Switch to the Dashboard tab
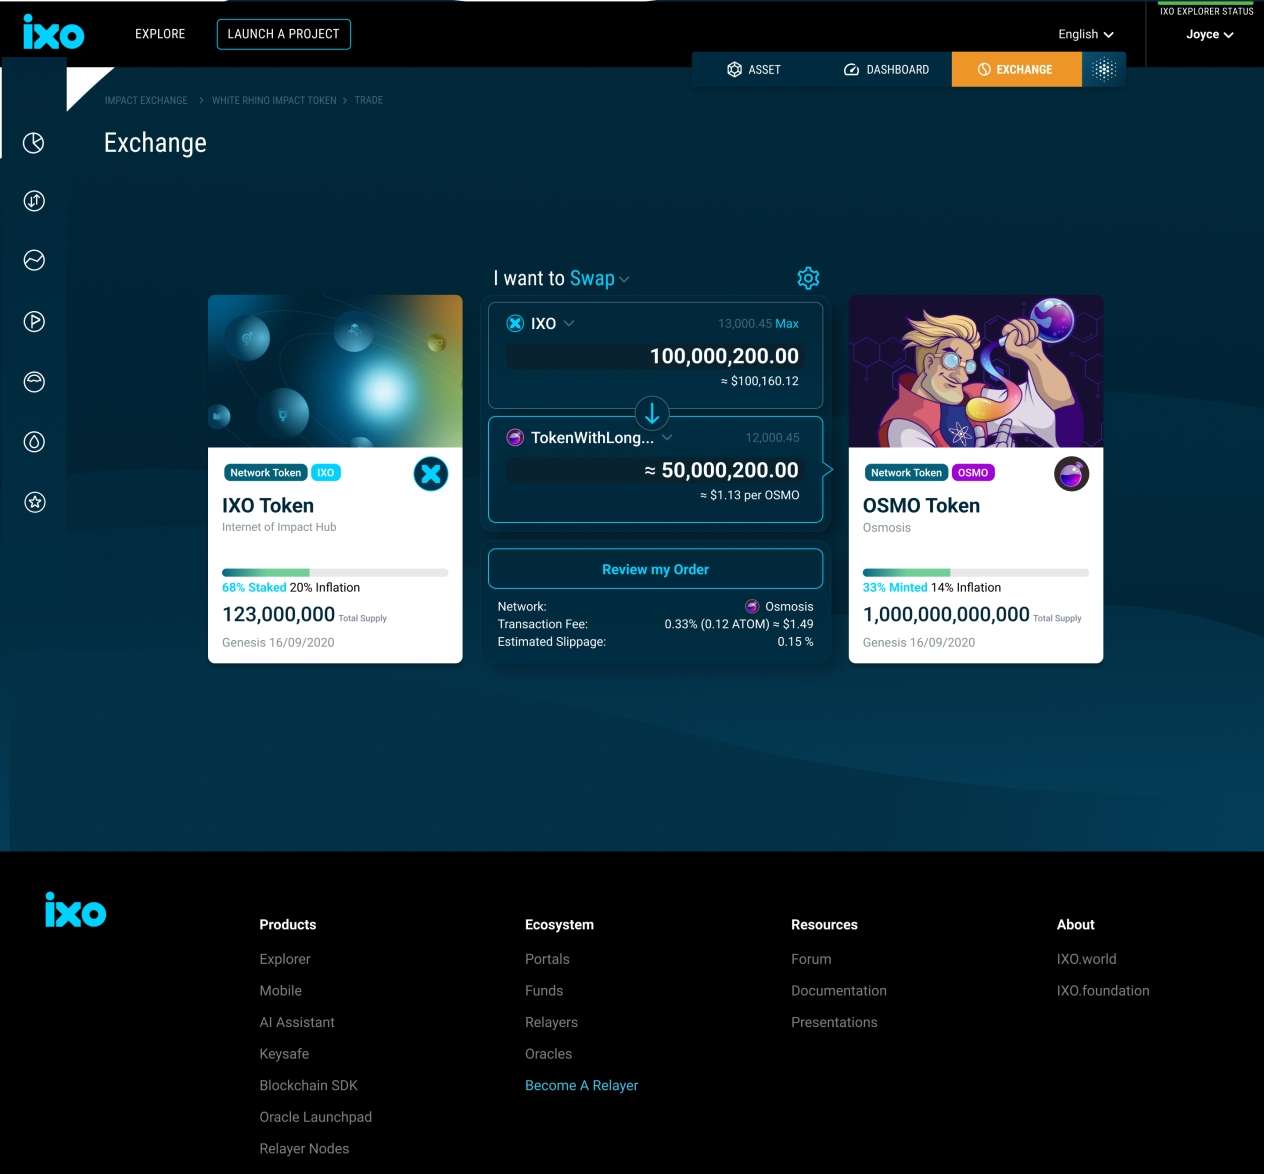1264x1174 pixels. coord(887,69)
